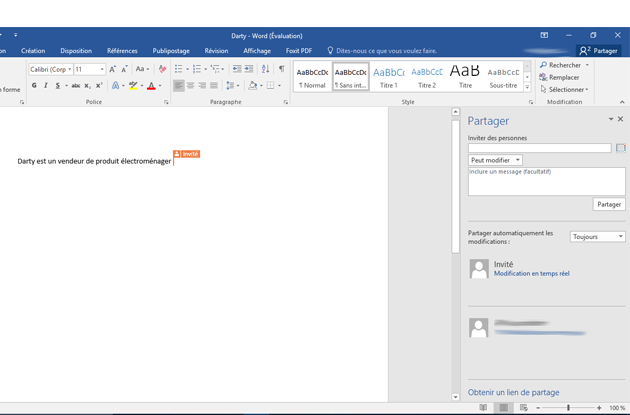This screenshot has width=630, height=415.
Task: Align text to the left
Action: (x=179, y=85)
